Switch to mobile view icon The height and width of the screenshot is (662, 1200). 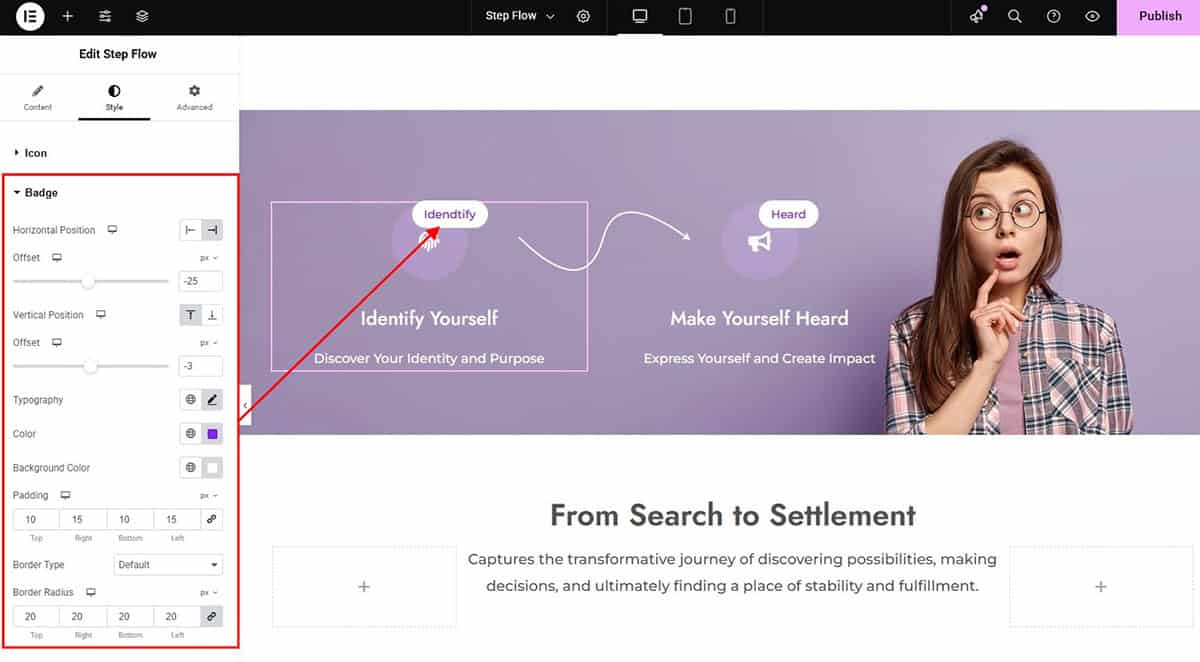[730, 16]
